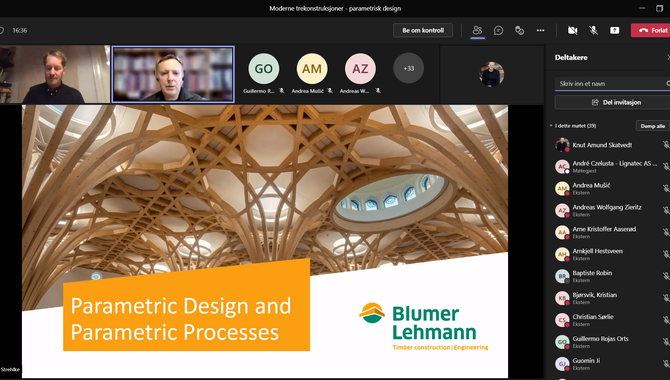Click the share content icon
The width and height of the screenshot is (670, 380).
click(614, 30)
